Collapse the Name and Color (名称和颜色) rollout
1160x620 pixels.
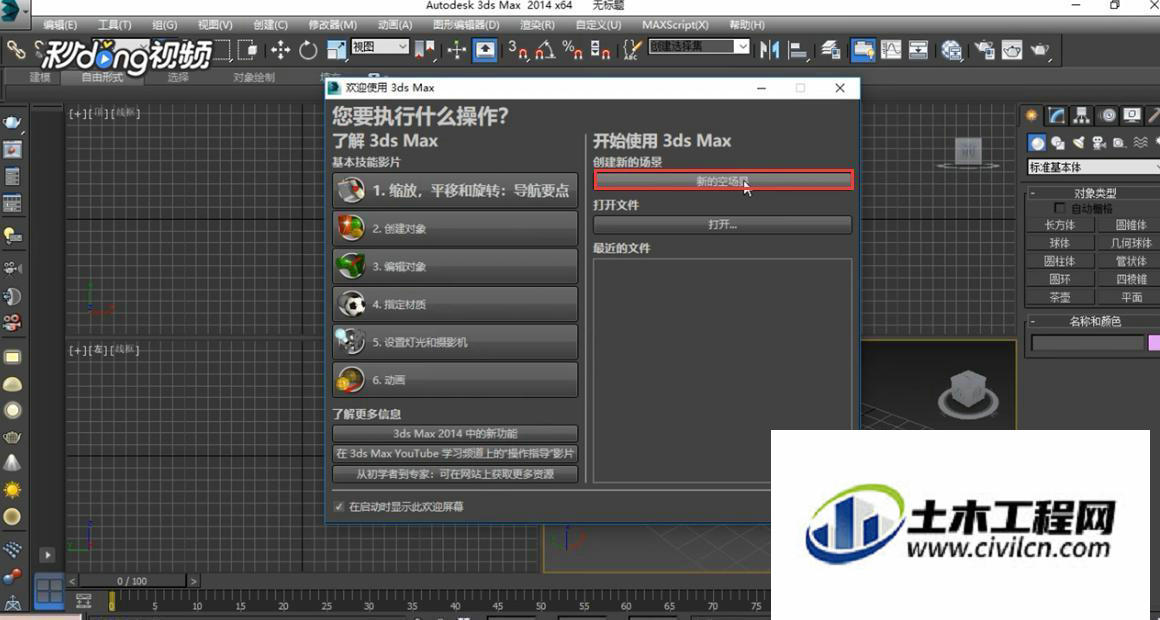(1095, 321)
